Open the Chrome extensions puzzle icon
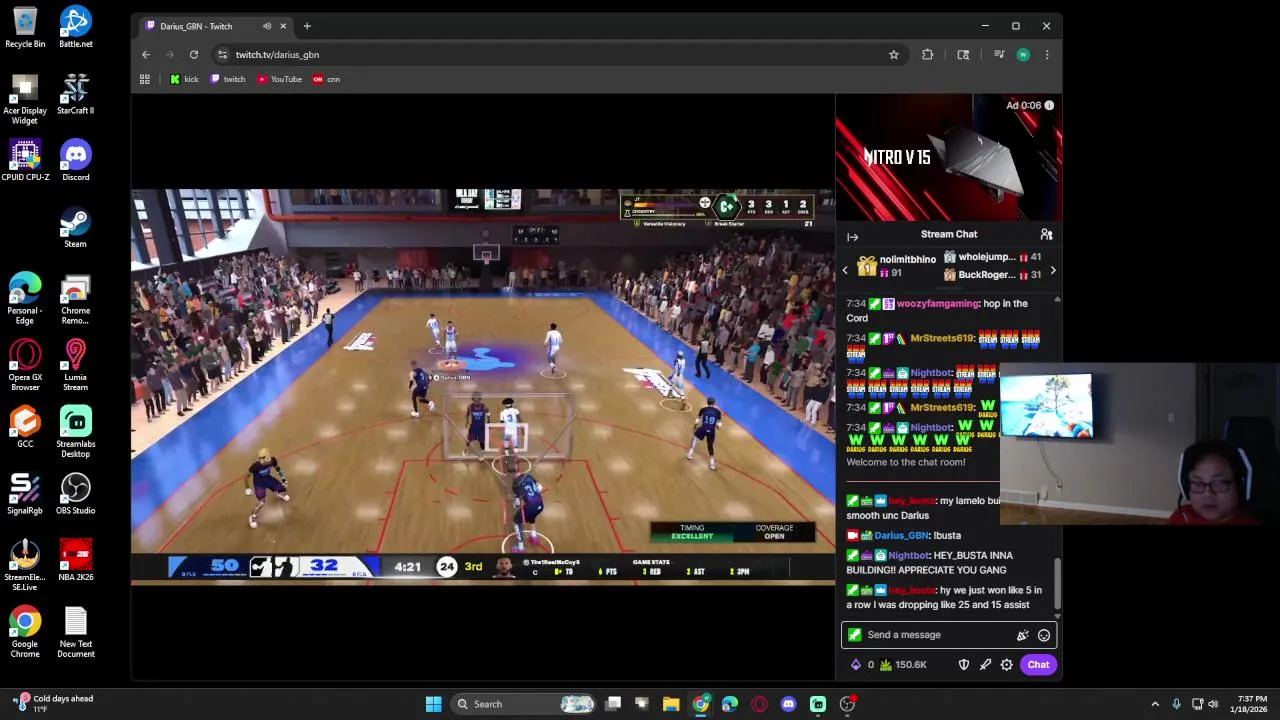Screen dimensions: 1280x720 (928, 55)
